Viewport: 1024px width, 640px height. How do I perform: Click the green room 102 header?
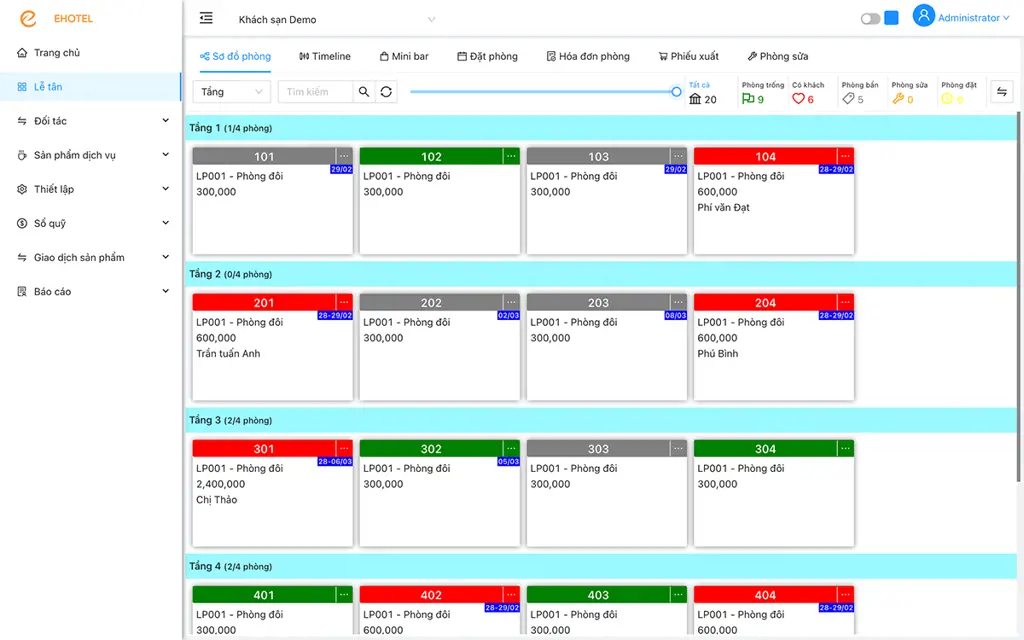(431, 156)
